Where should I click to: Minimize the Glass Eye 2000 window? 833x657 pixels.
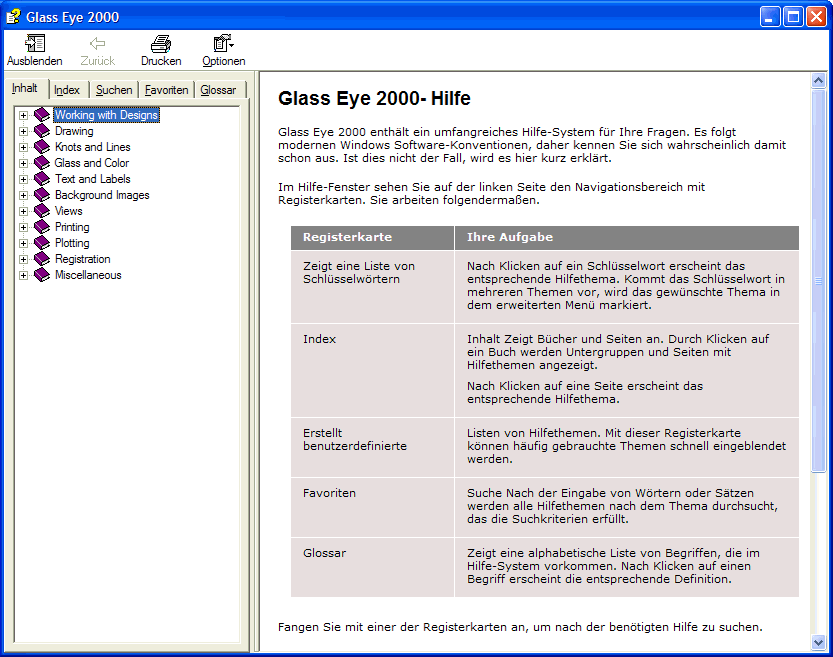pyautogui.click(x=770, y=17)
